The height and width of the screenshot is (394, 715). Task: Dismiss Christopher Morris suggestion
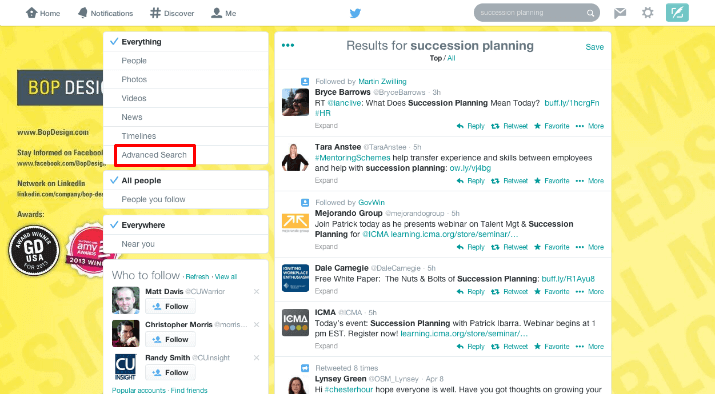point(256,325)
